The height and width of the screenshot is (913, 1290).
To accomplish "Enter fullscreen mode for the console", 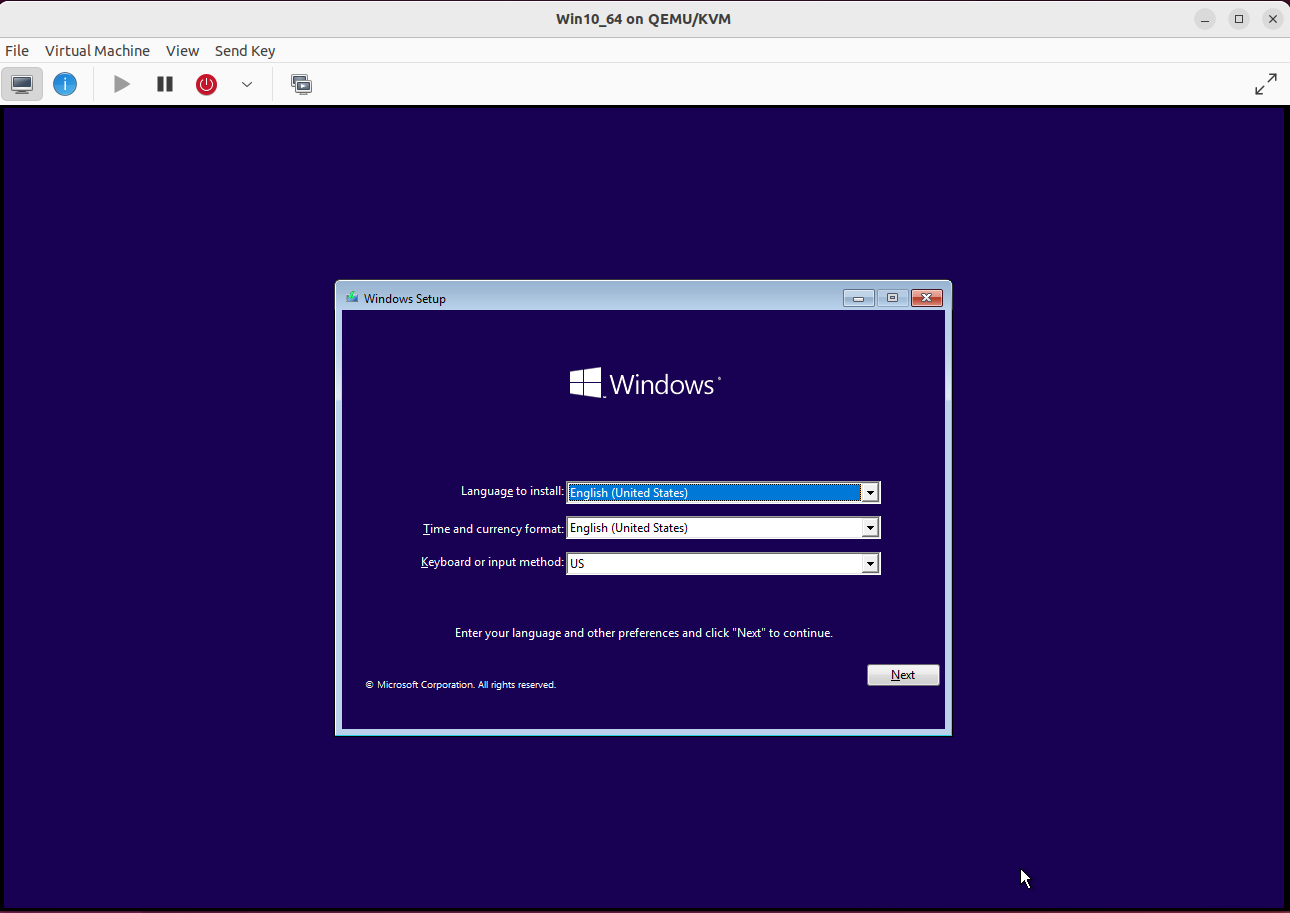I will 1265,84.
